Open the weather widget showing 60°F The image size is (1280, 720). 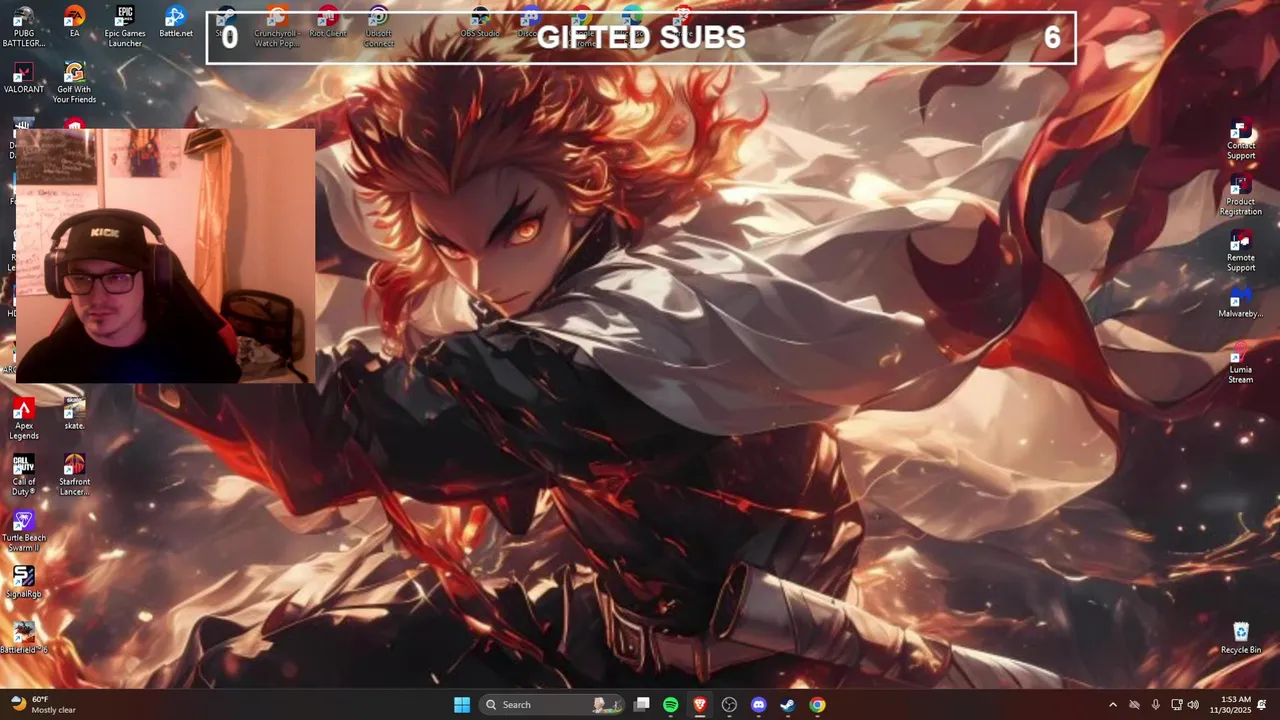[x=44, y=705]
